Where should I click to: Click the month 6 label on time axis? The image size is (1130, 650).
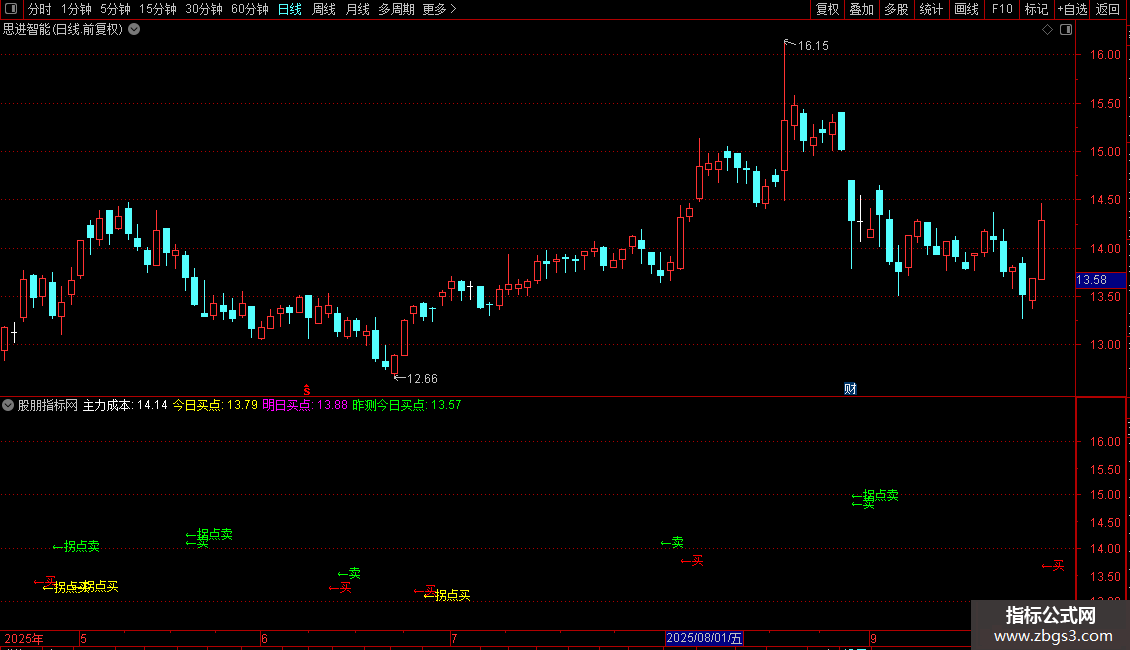tap(264, 638)
